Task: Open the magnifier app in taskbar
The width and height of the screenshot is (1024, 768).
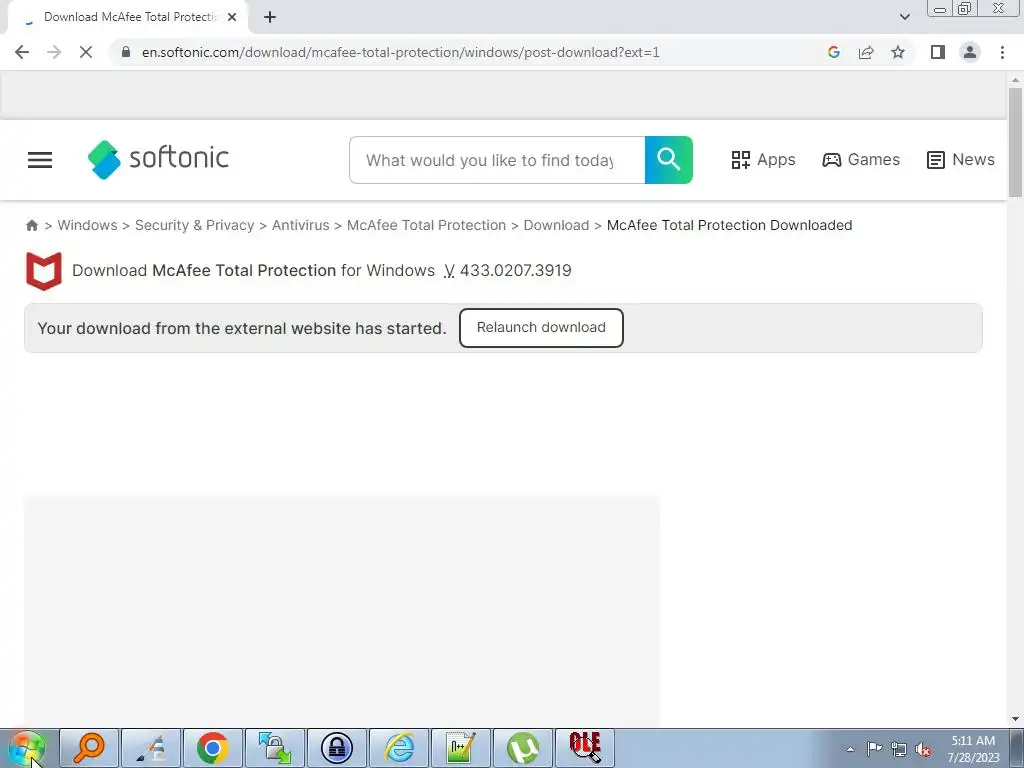Action: tap(89, 748)
